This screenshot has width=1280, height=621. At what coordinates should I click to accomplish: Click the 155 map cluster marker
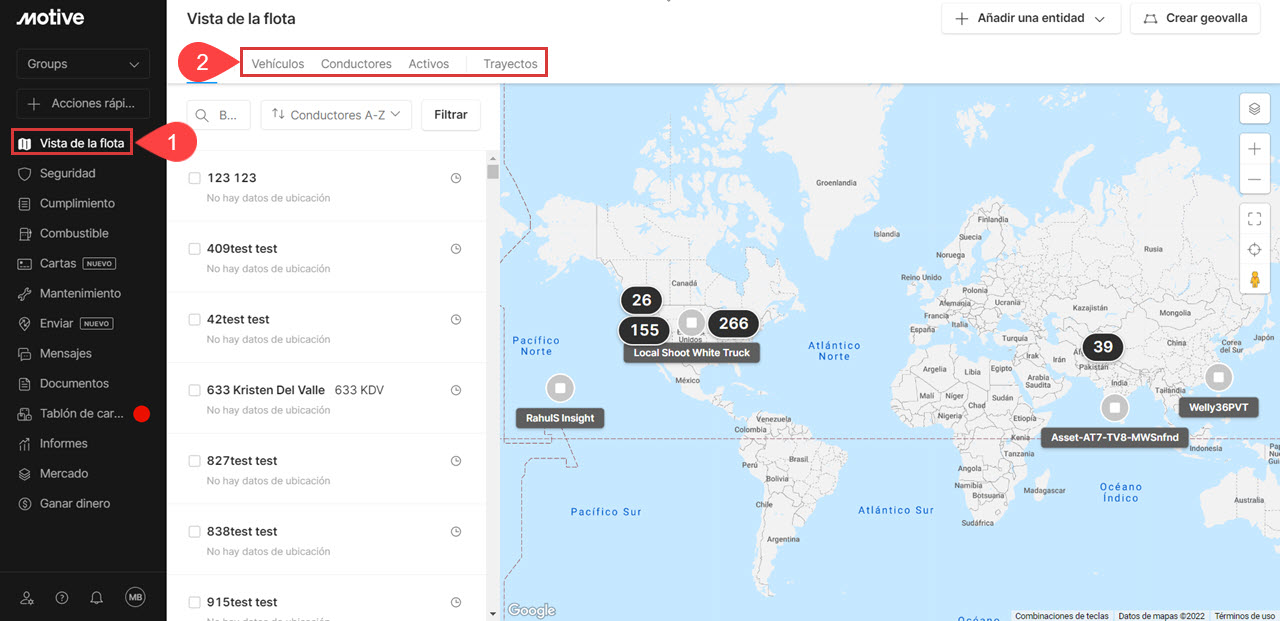pyautogui.click(x=645, y=330)
